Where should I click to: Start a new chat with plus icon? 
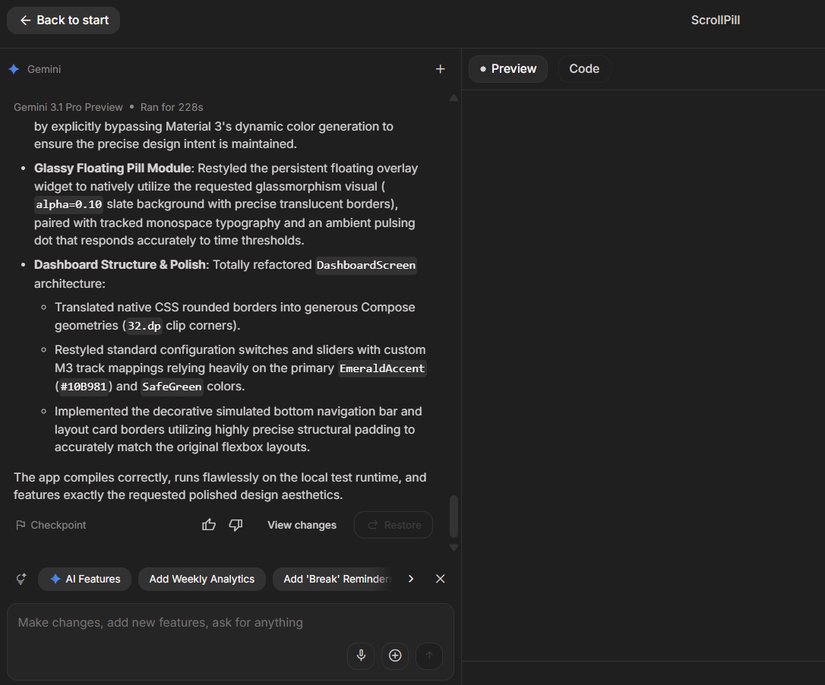440,69
